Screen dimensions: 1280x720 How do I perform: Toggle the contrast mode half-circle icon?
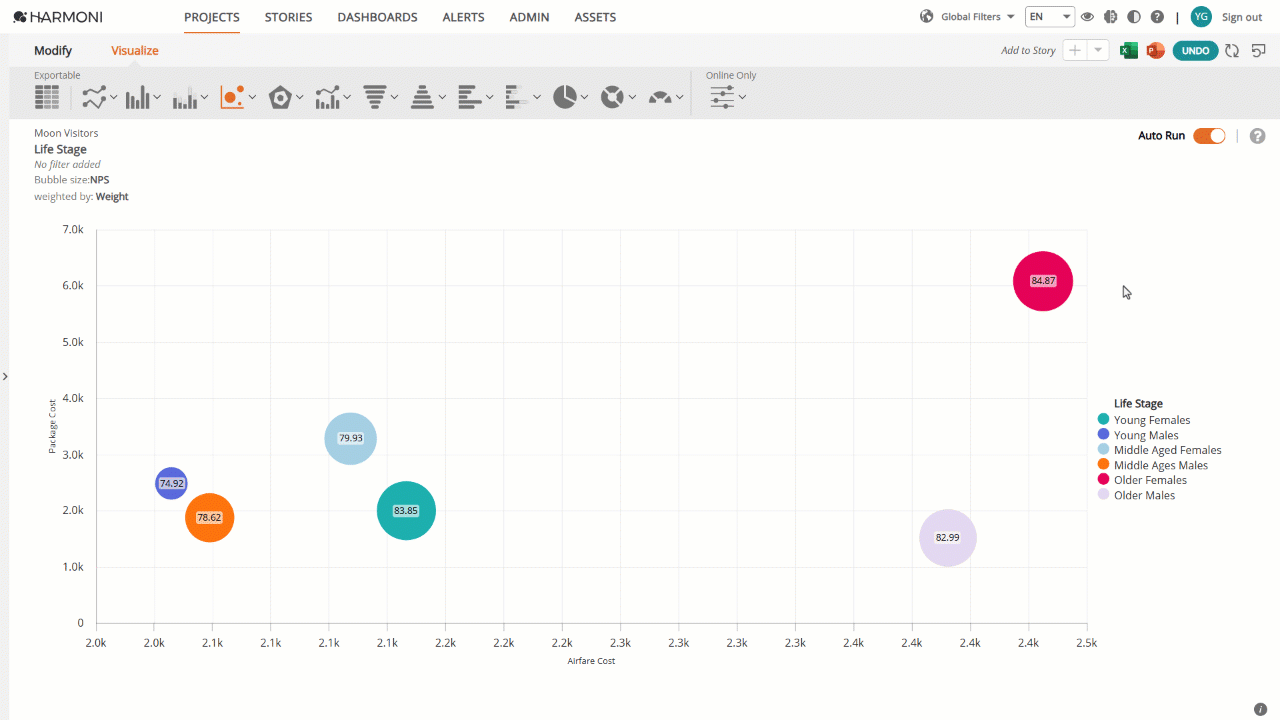pos(1133,17)
